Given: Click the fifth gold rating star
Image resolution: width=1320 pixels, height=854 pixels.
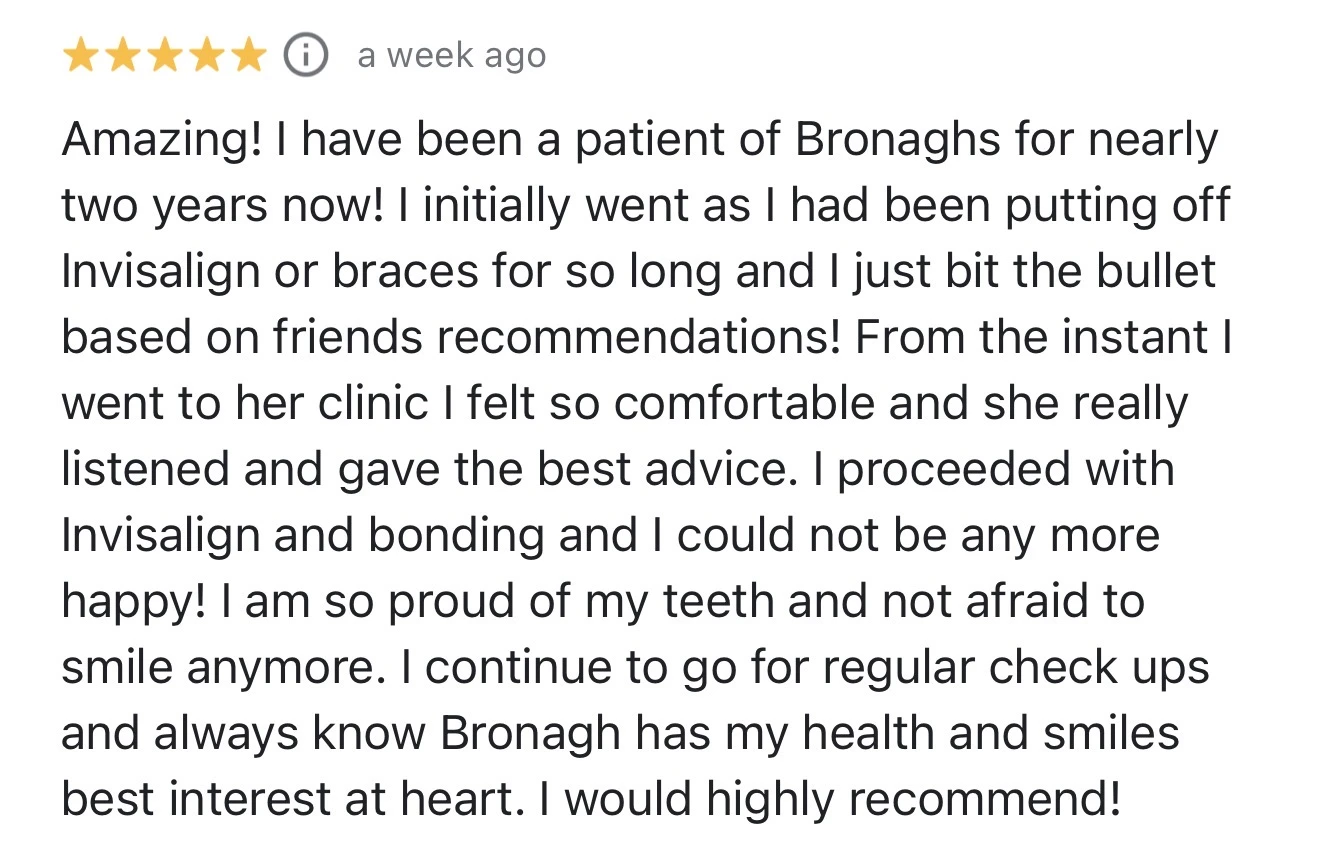Looking at the screenshot, I should click(x=246, y=57).
